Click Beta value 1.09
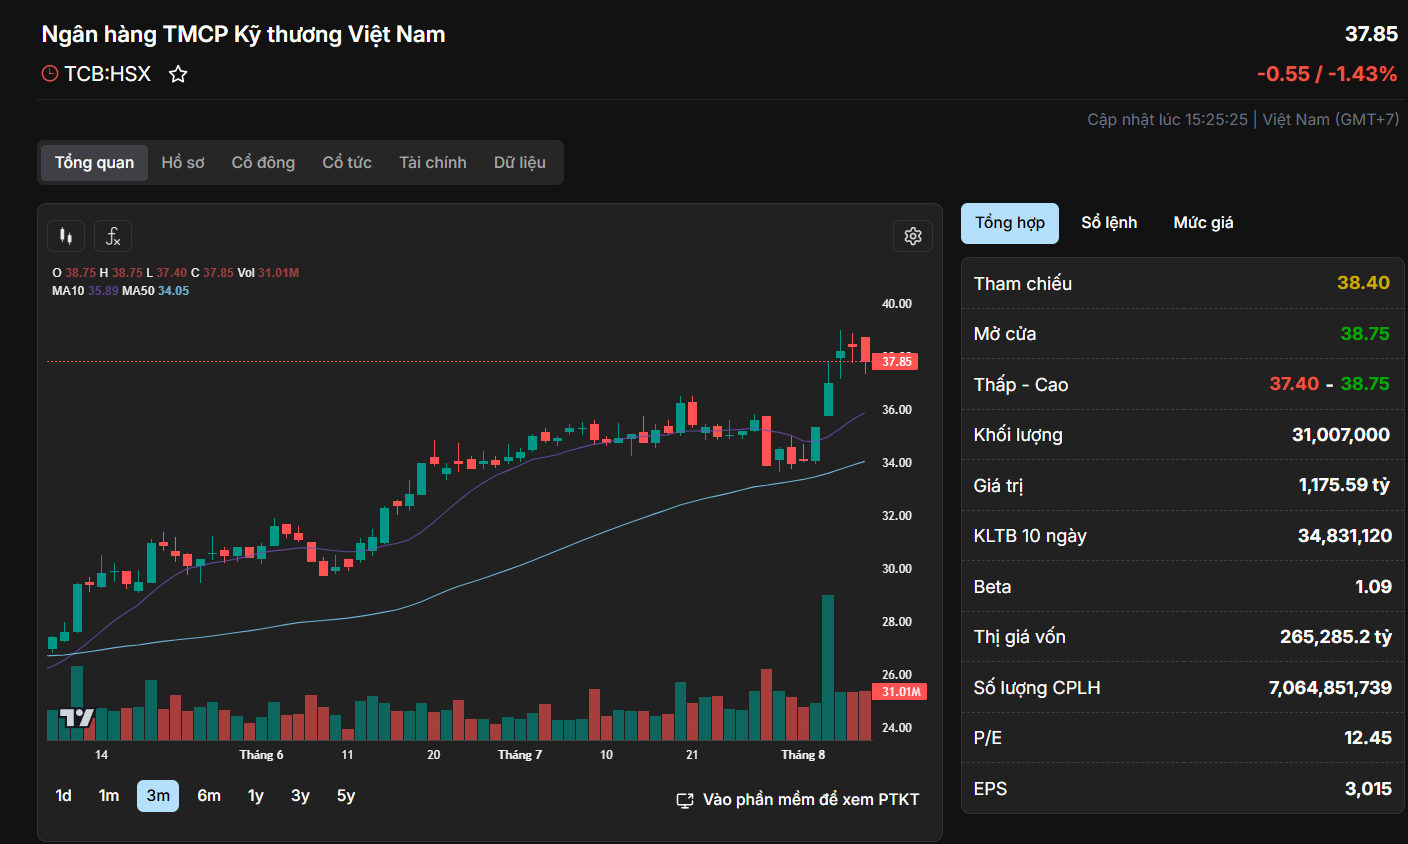The height and width of the screenshot is (844, 1408). coord(1373,587)
